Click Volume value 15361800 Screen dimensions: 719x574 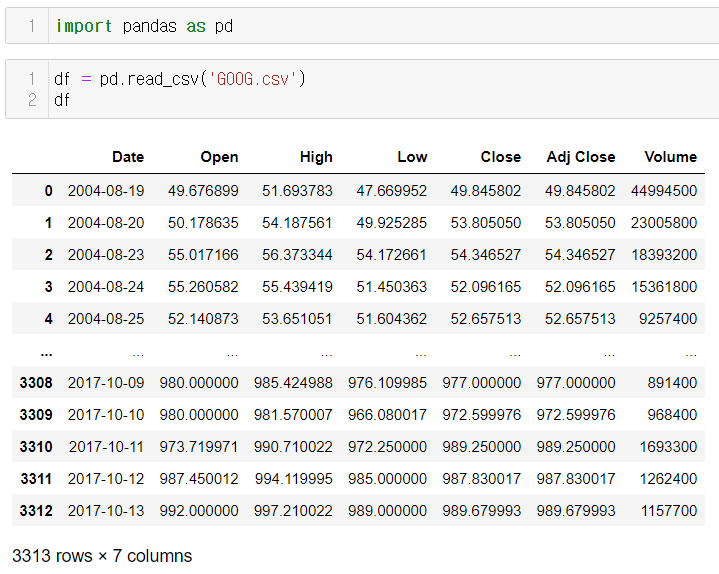point(664,287)
